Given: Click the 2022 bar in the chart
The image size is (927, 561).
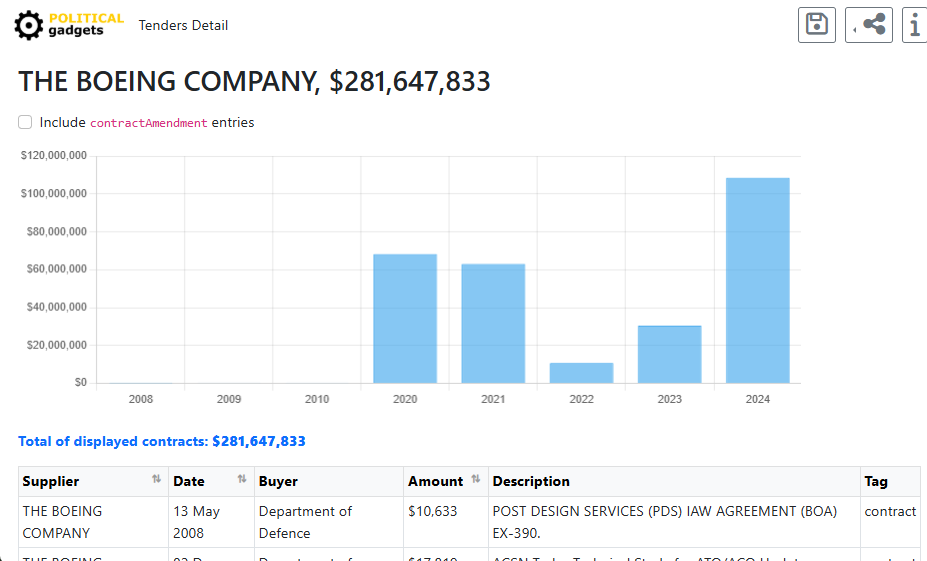Looking at the screenshot, I should coord(581,373).
